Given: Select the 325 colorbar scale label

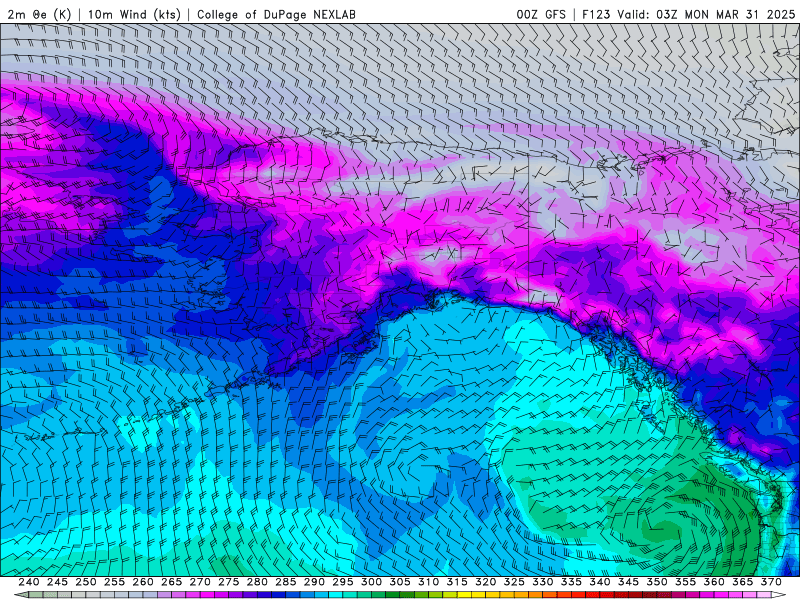Looking at the screenshot, I should tap(514, 582).
